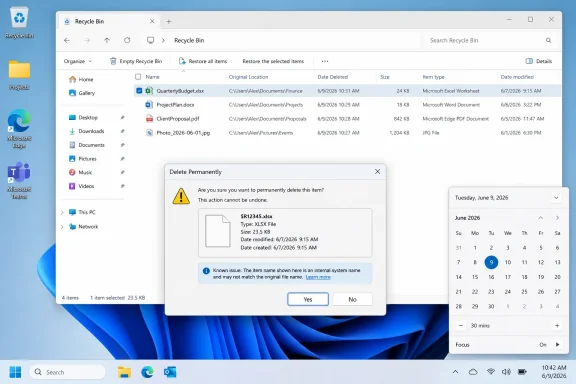Open Music in navigation pane
Image resolution: width=576 pixels, height=384 pixels.
click(x=80, y=172)
